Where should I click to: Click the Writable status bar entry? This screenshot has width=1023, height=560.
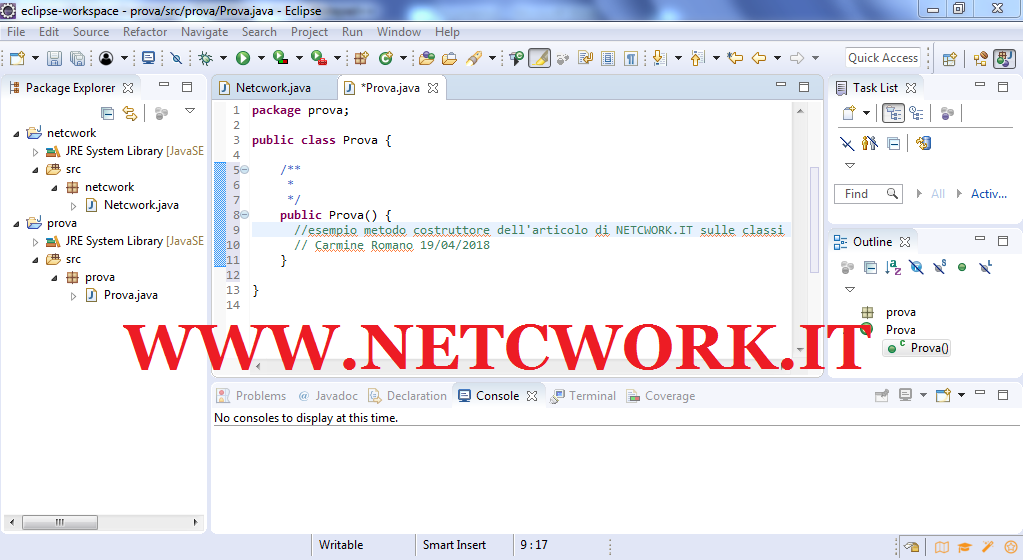click(341, 545)
